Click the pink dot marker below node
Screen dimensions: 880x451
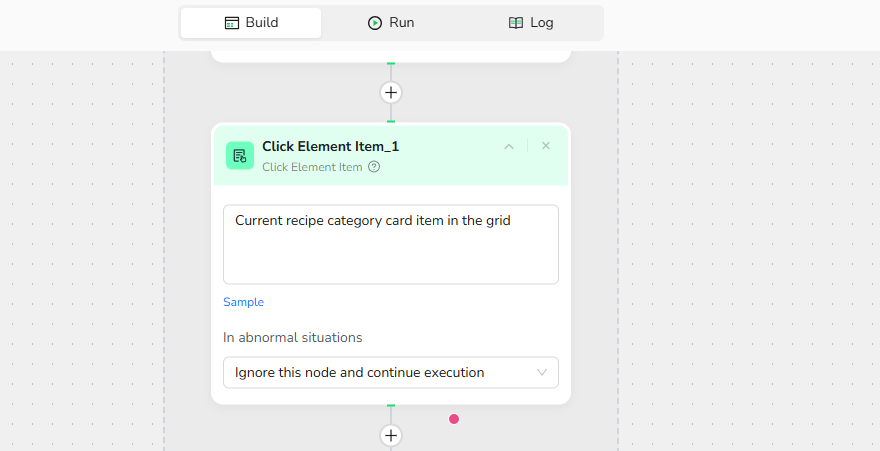[x=454, y=419]
